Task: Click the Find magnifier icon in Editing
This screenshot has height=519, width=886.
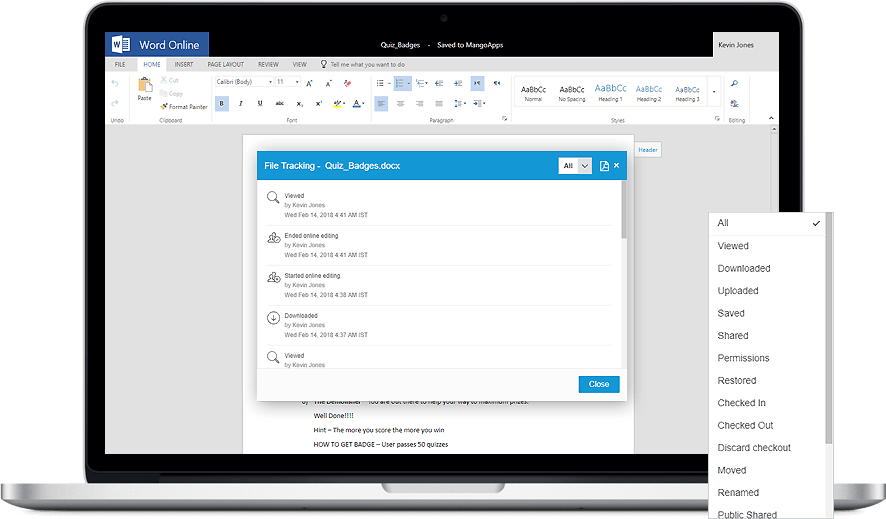Action: pyautogui.click(x=735, y=84)
